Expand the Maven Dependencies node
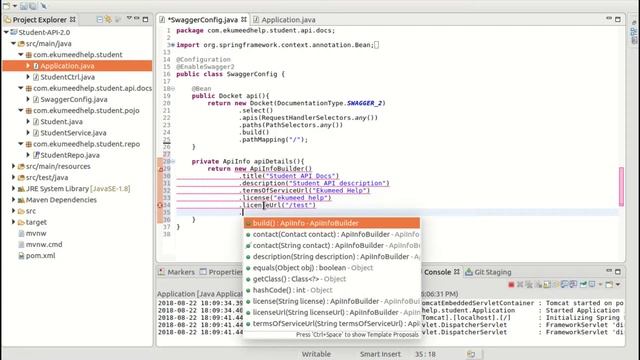Screen dimensions: 640x360 click(x=13, y=200)
